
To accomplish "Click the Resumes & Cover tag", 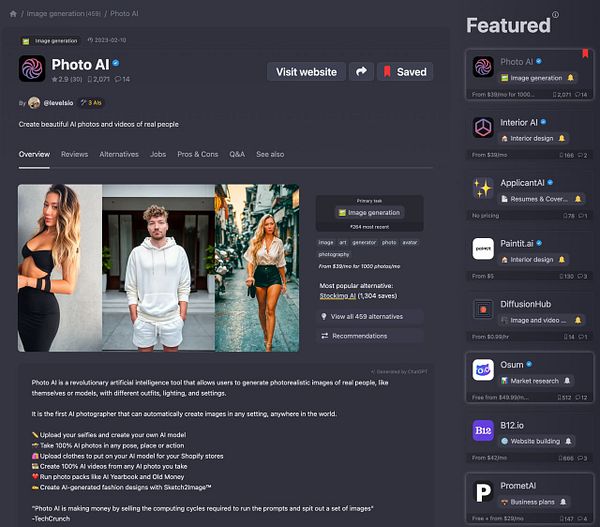I will pyautogui.click(x=535, y=199).
